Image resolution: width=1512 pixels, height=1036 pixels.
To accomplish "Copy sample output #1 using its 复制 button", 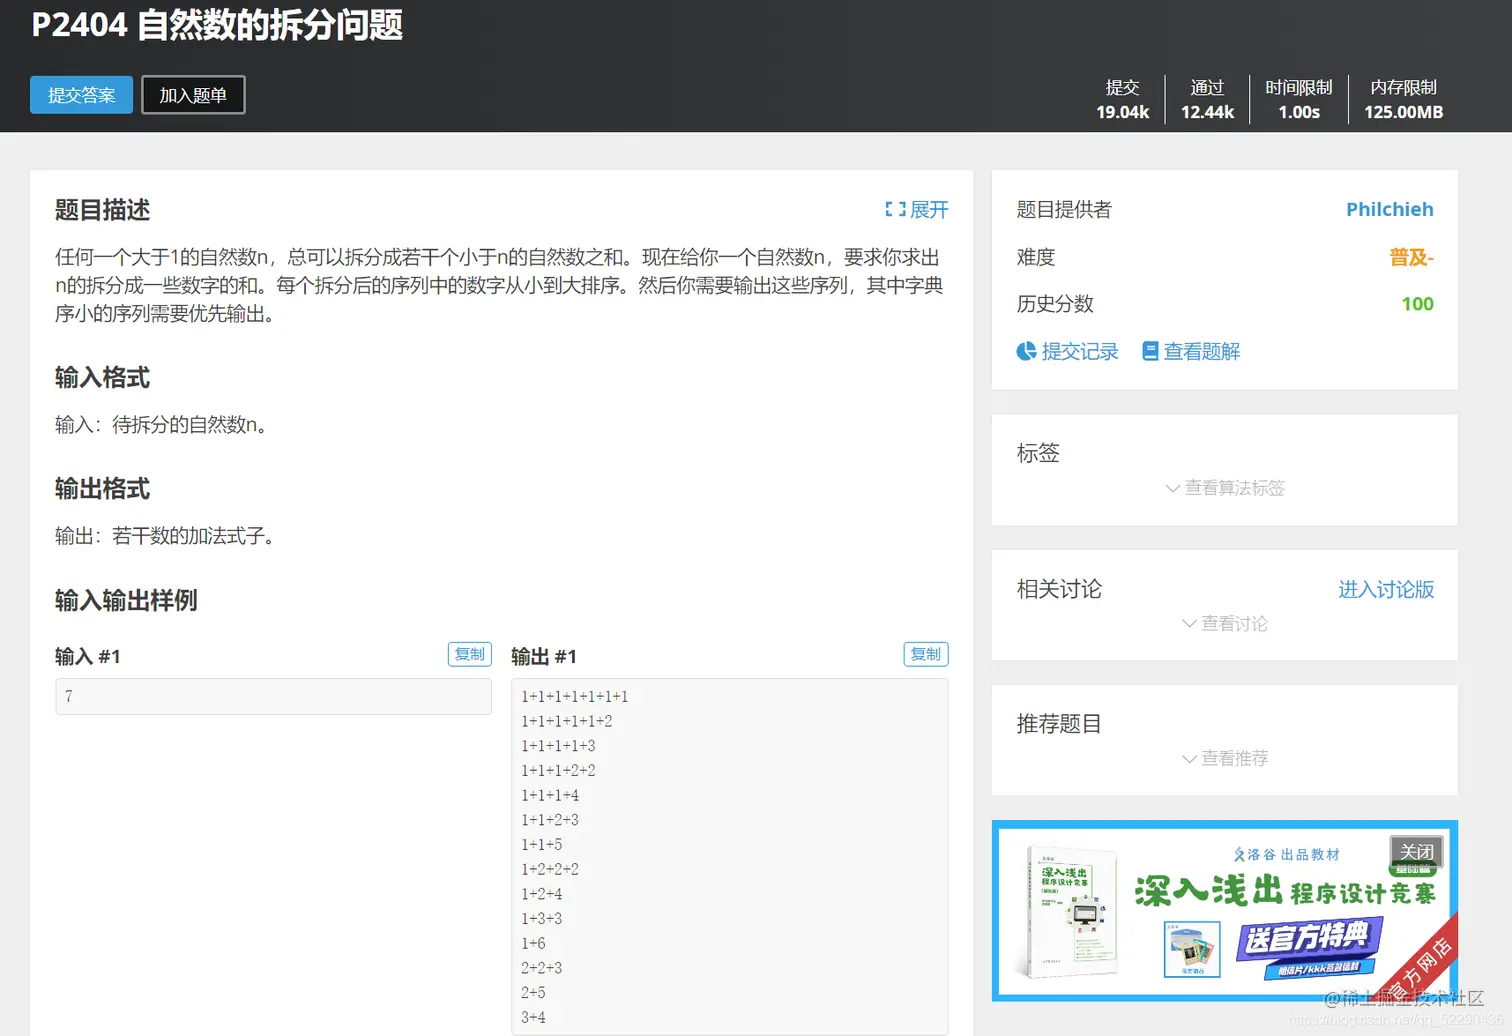I will pyautogui.click(x=925, y=654).
